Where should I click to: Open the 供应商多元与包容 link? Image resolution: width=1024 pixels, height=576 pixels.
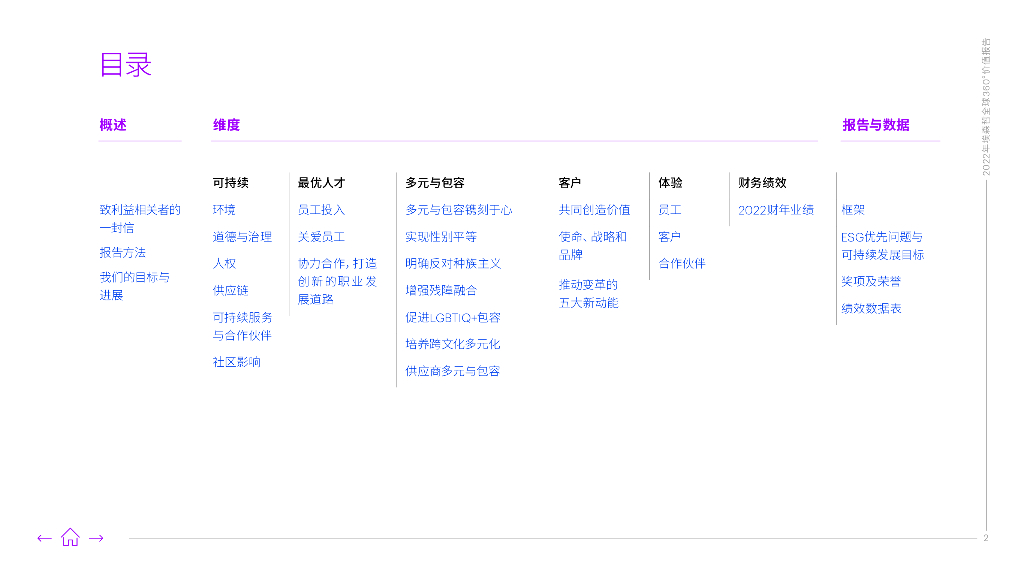pos(453,370)
